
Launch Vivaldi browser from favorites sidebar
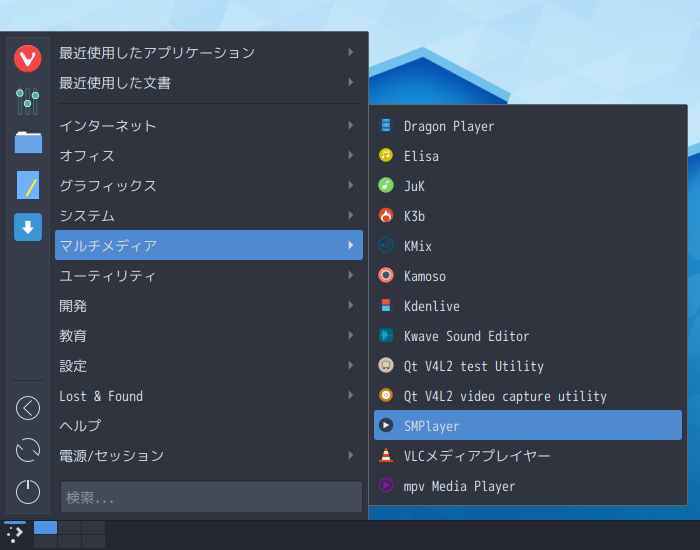[28, 58]
